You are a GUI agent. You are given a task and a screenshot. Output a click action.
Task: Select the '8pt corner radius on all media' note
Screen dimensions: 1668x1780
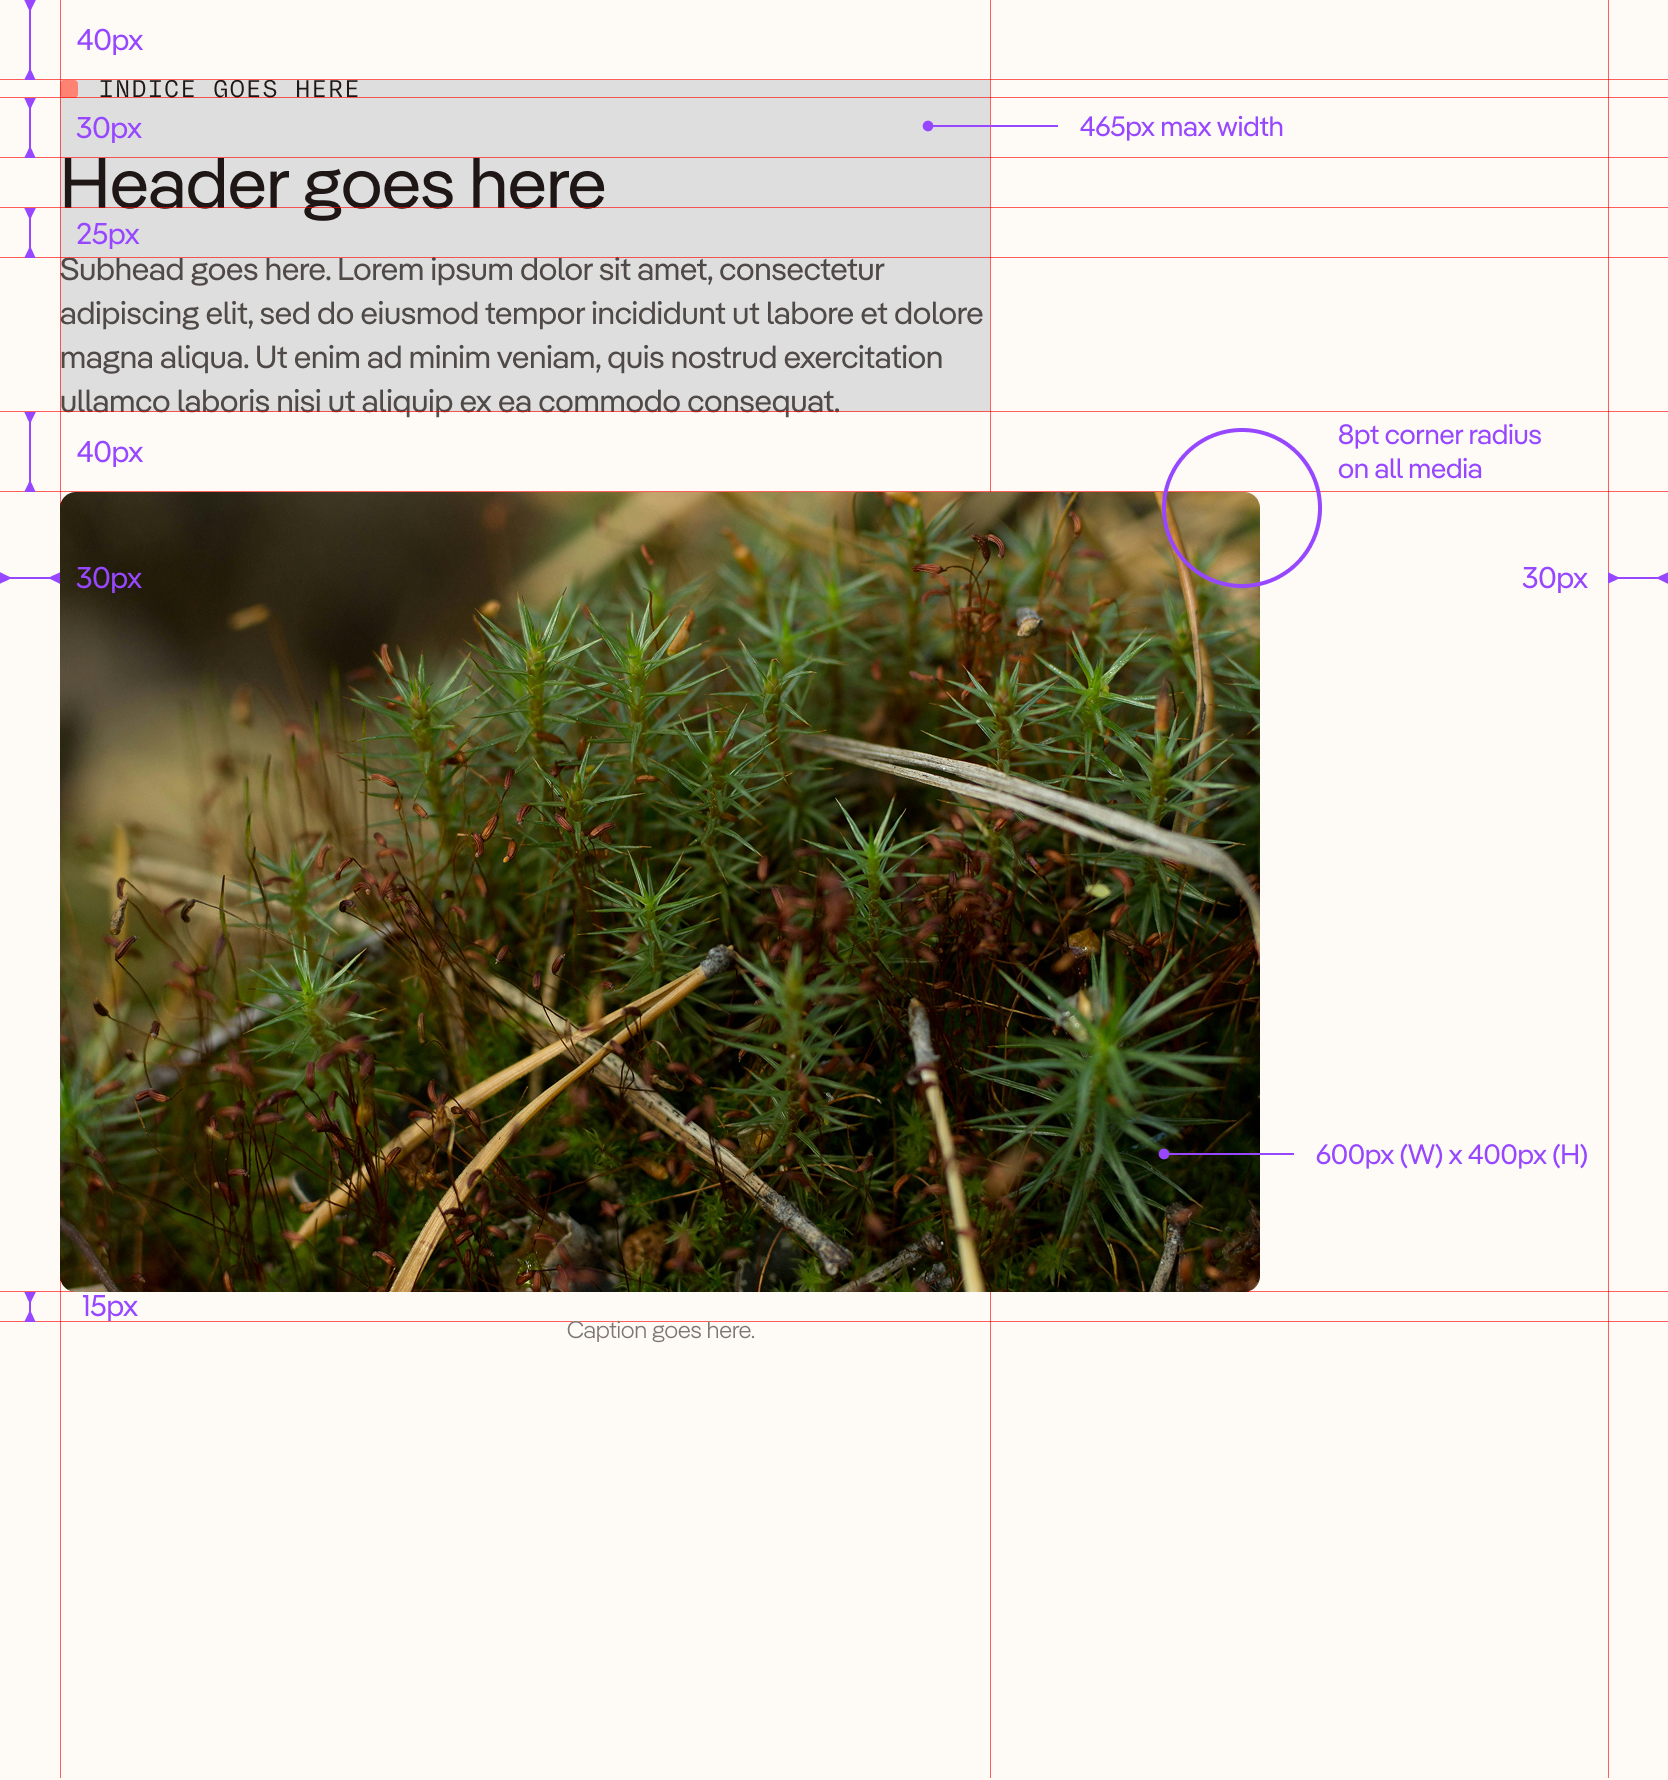coord(1439,452)
